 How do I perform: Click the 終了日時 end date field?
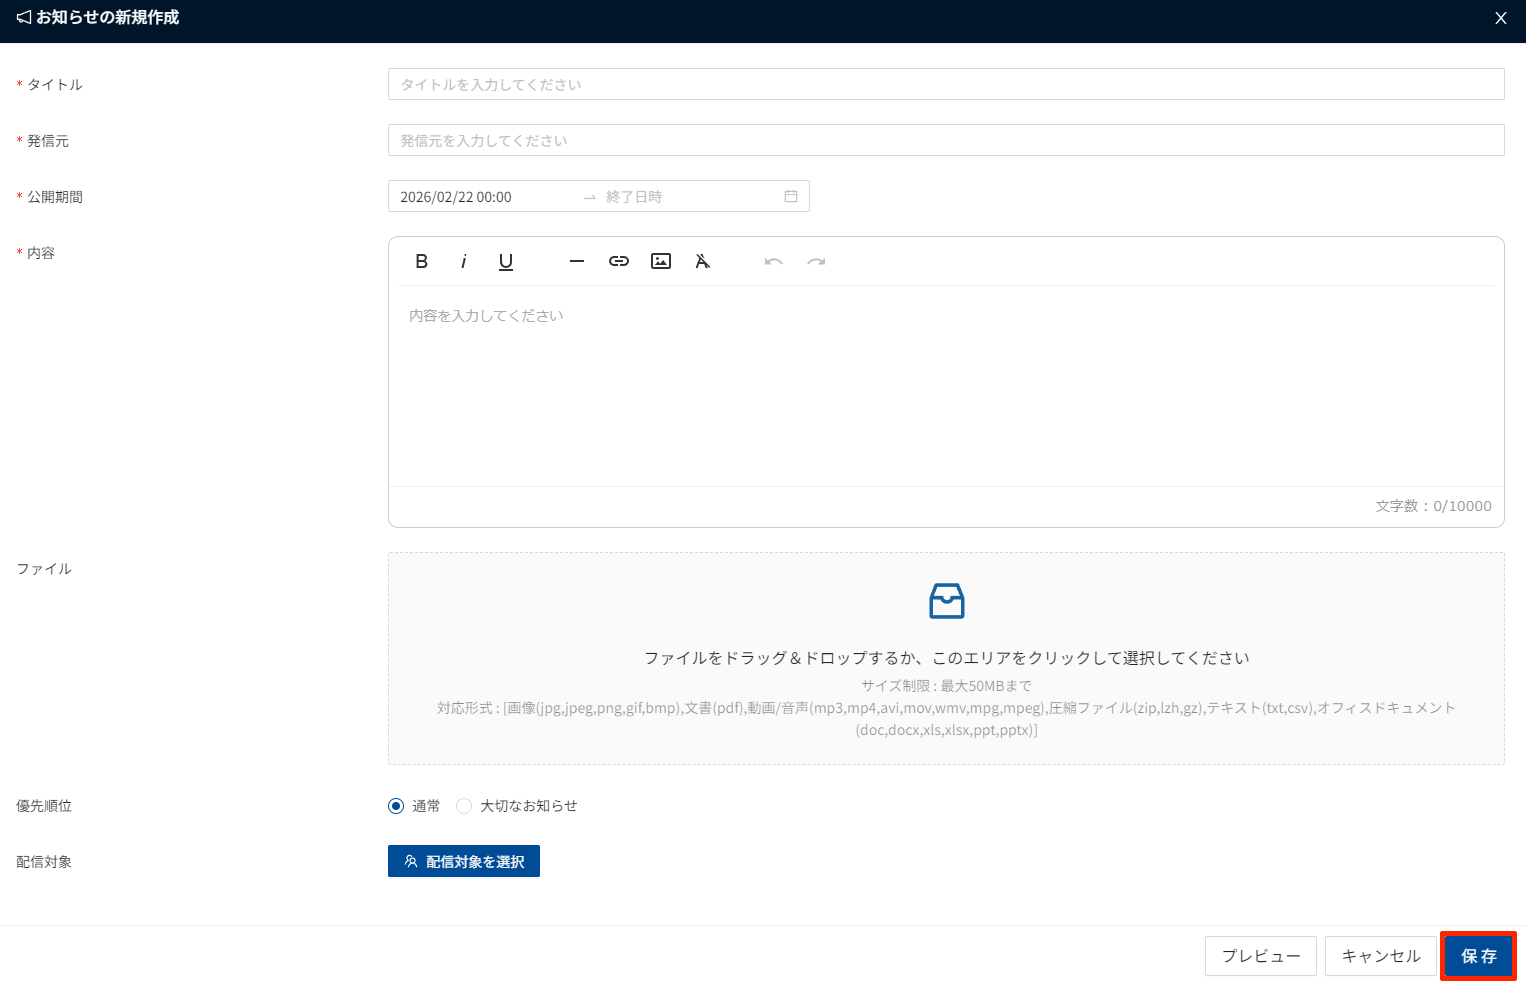tap(680, 197)
